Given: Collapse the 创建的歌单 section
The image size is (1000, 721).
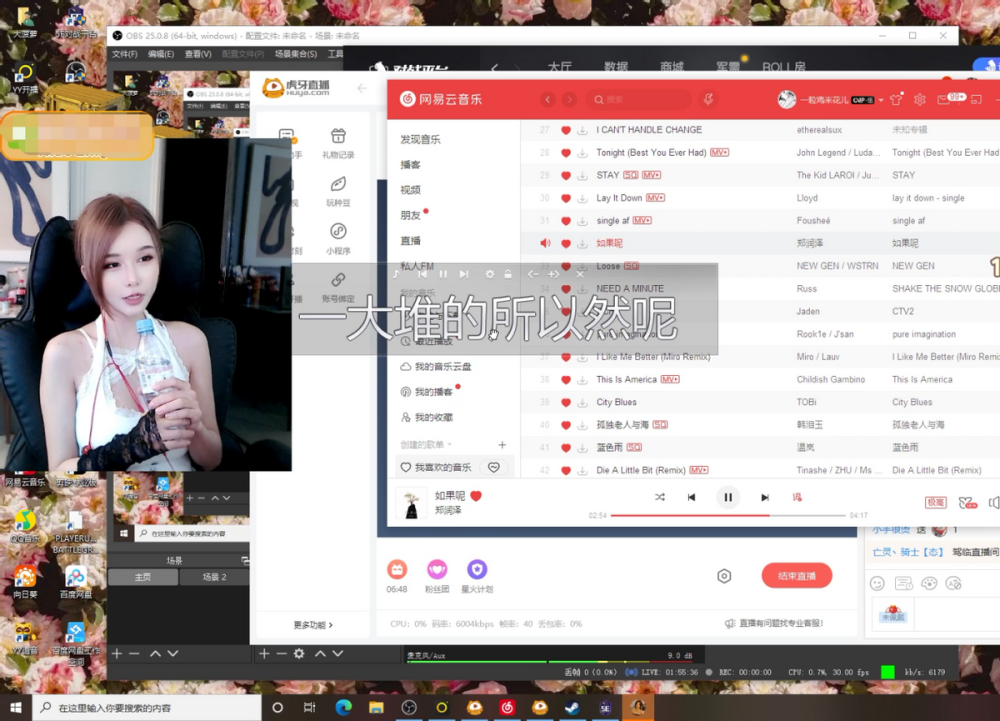Looking at the screenshot, I should (450, 444).
